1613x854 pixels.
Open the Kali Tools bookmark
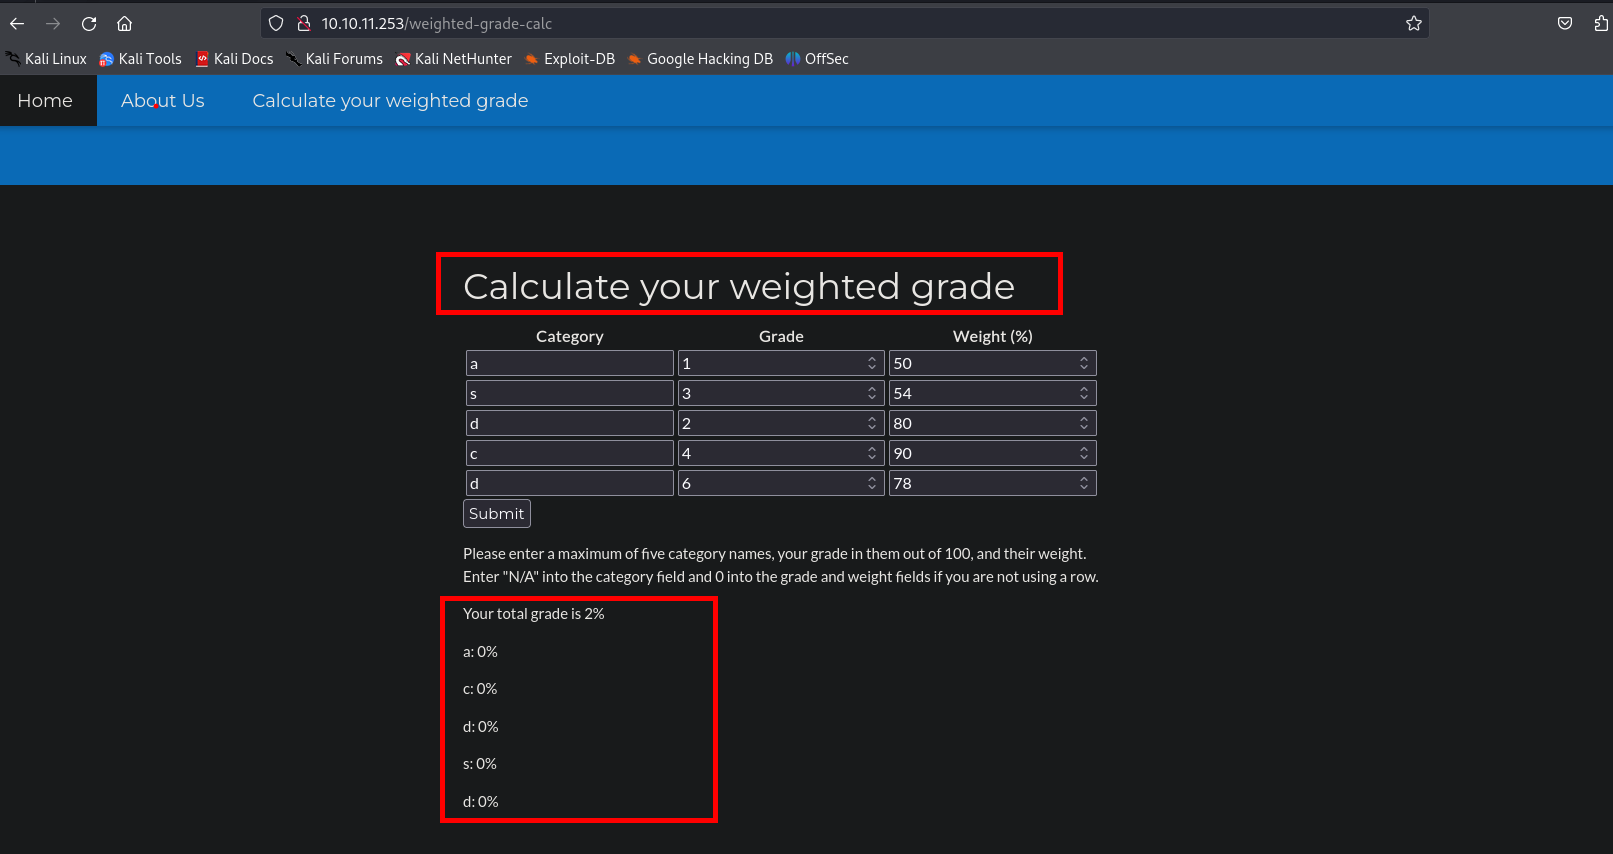click(x=141, y=59)
